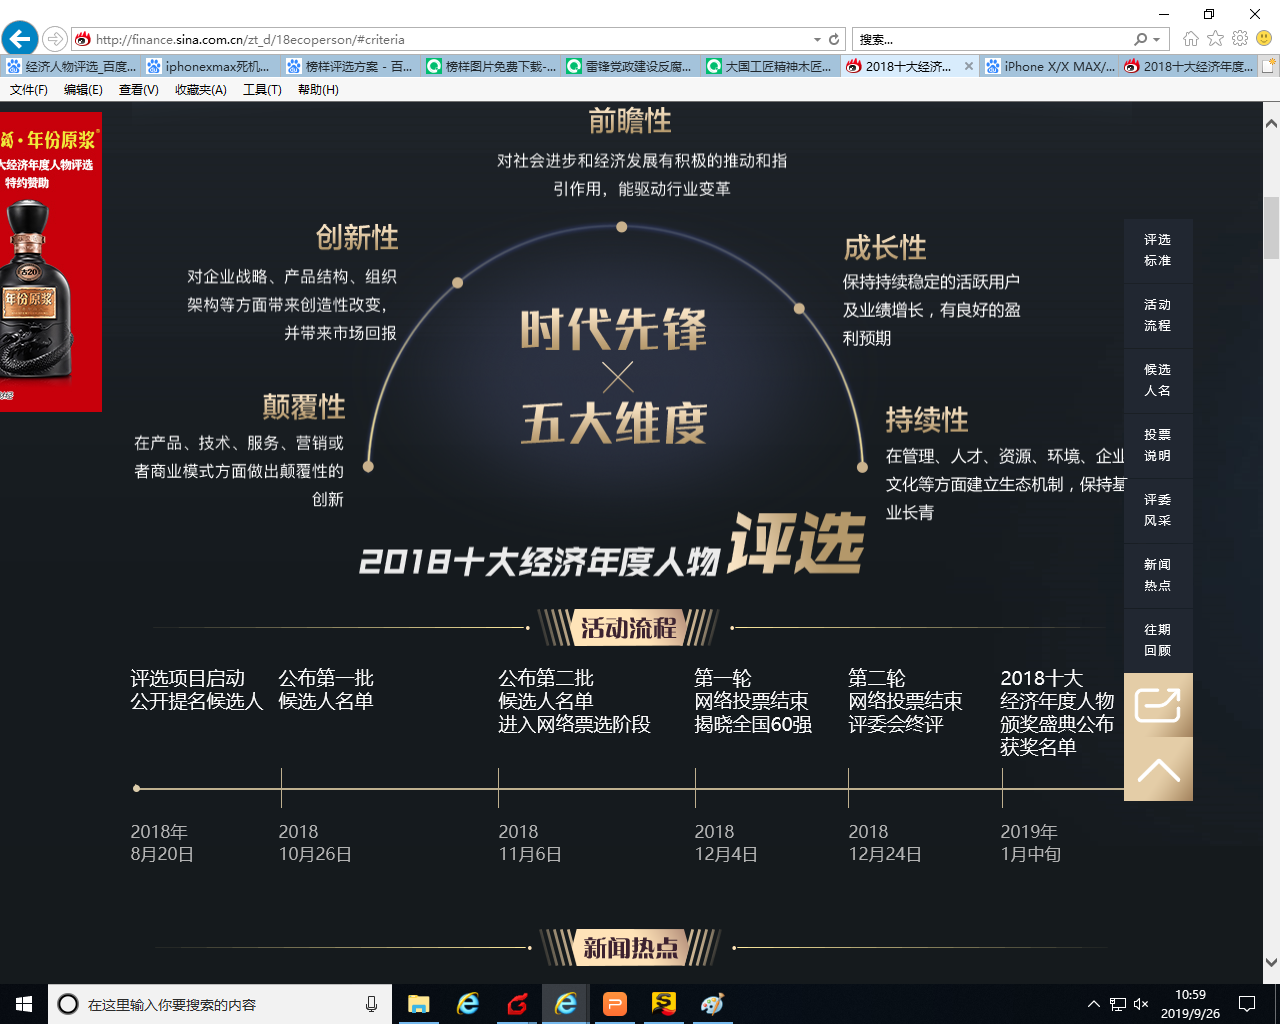Open the 收藏夹(A) menu
The width and height of the screenshot is (1280, 1024).
click(200, 90)
